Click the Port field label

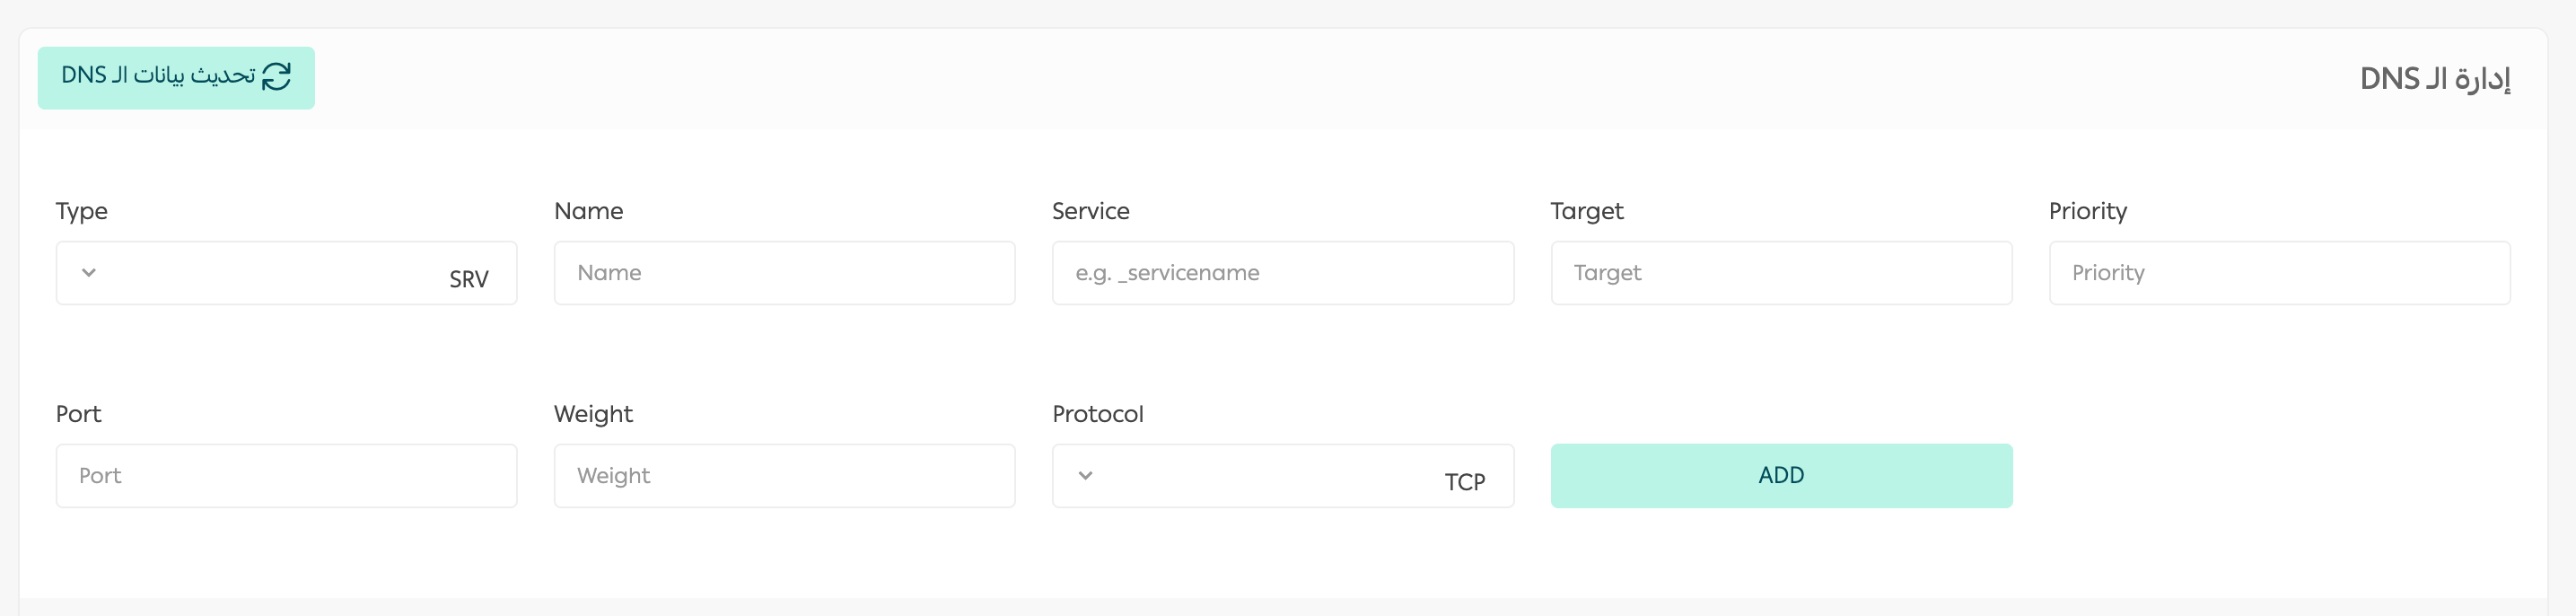click(79, 414)
